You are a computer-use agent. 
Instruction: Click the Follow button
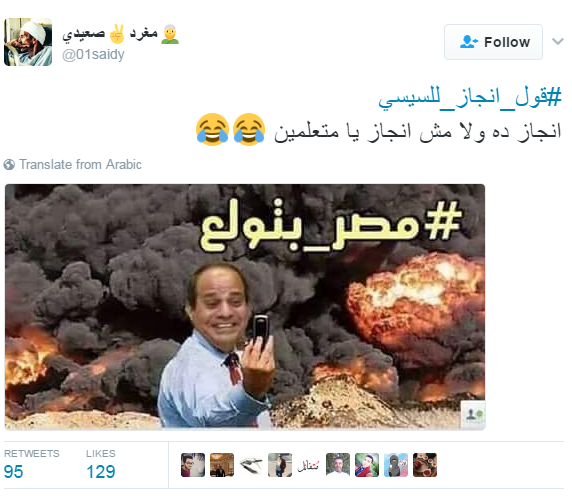493,42
